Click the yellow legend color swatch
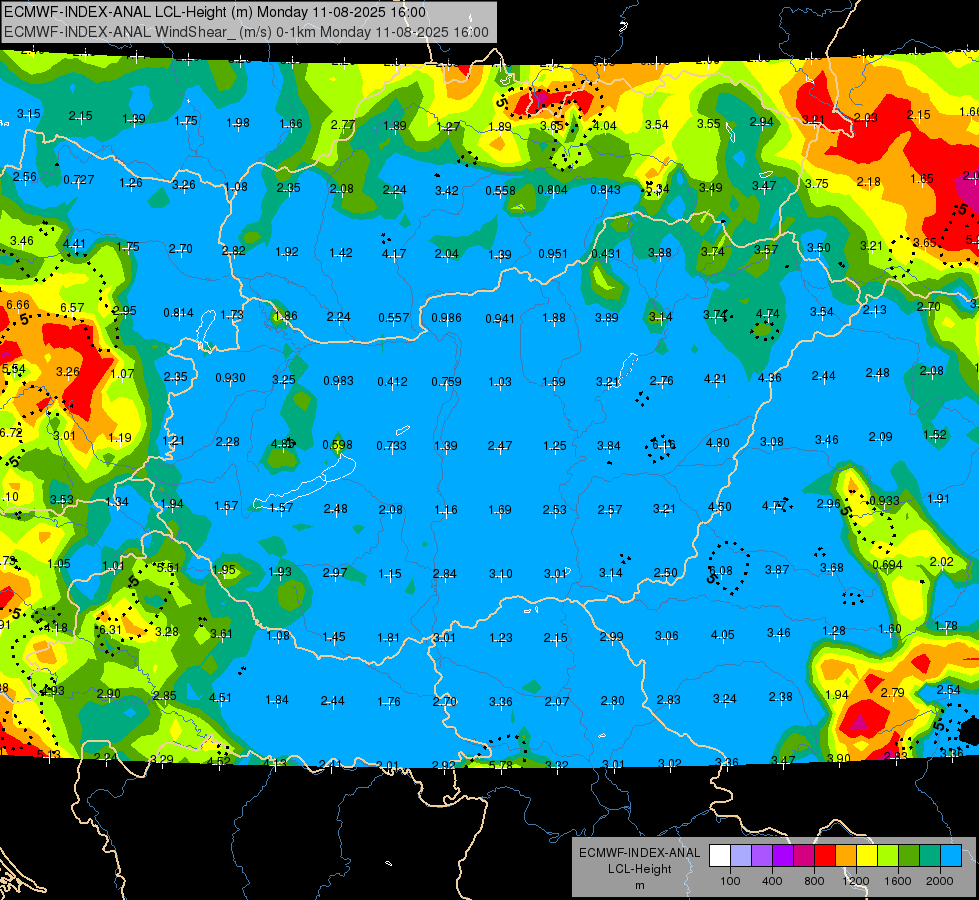 [x=867, y=856]
